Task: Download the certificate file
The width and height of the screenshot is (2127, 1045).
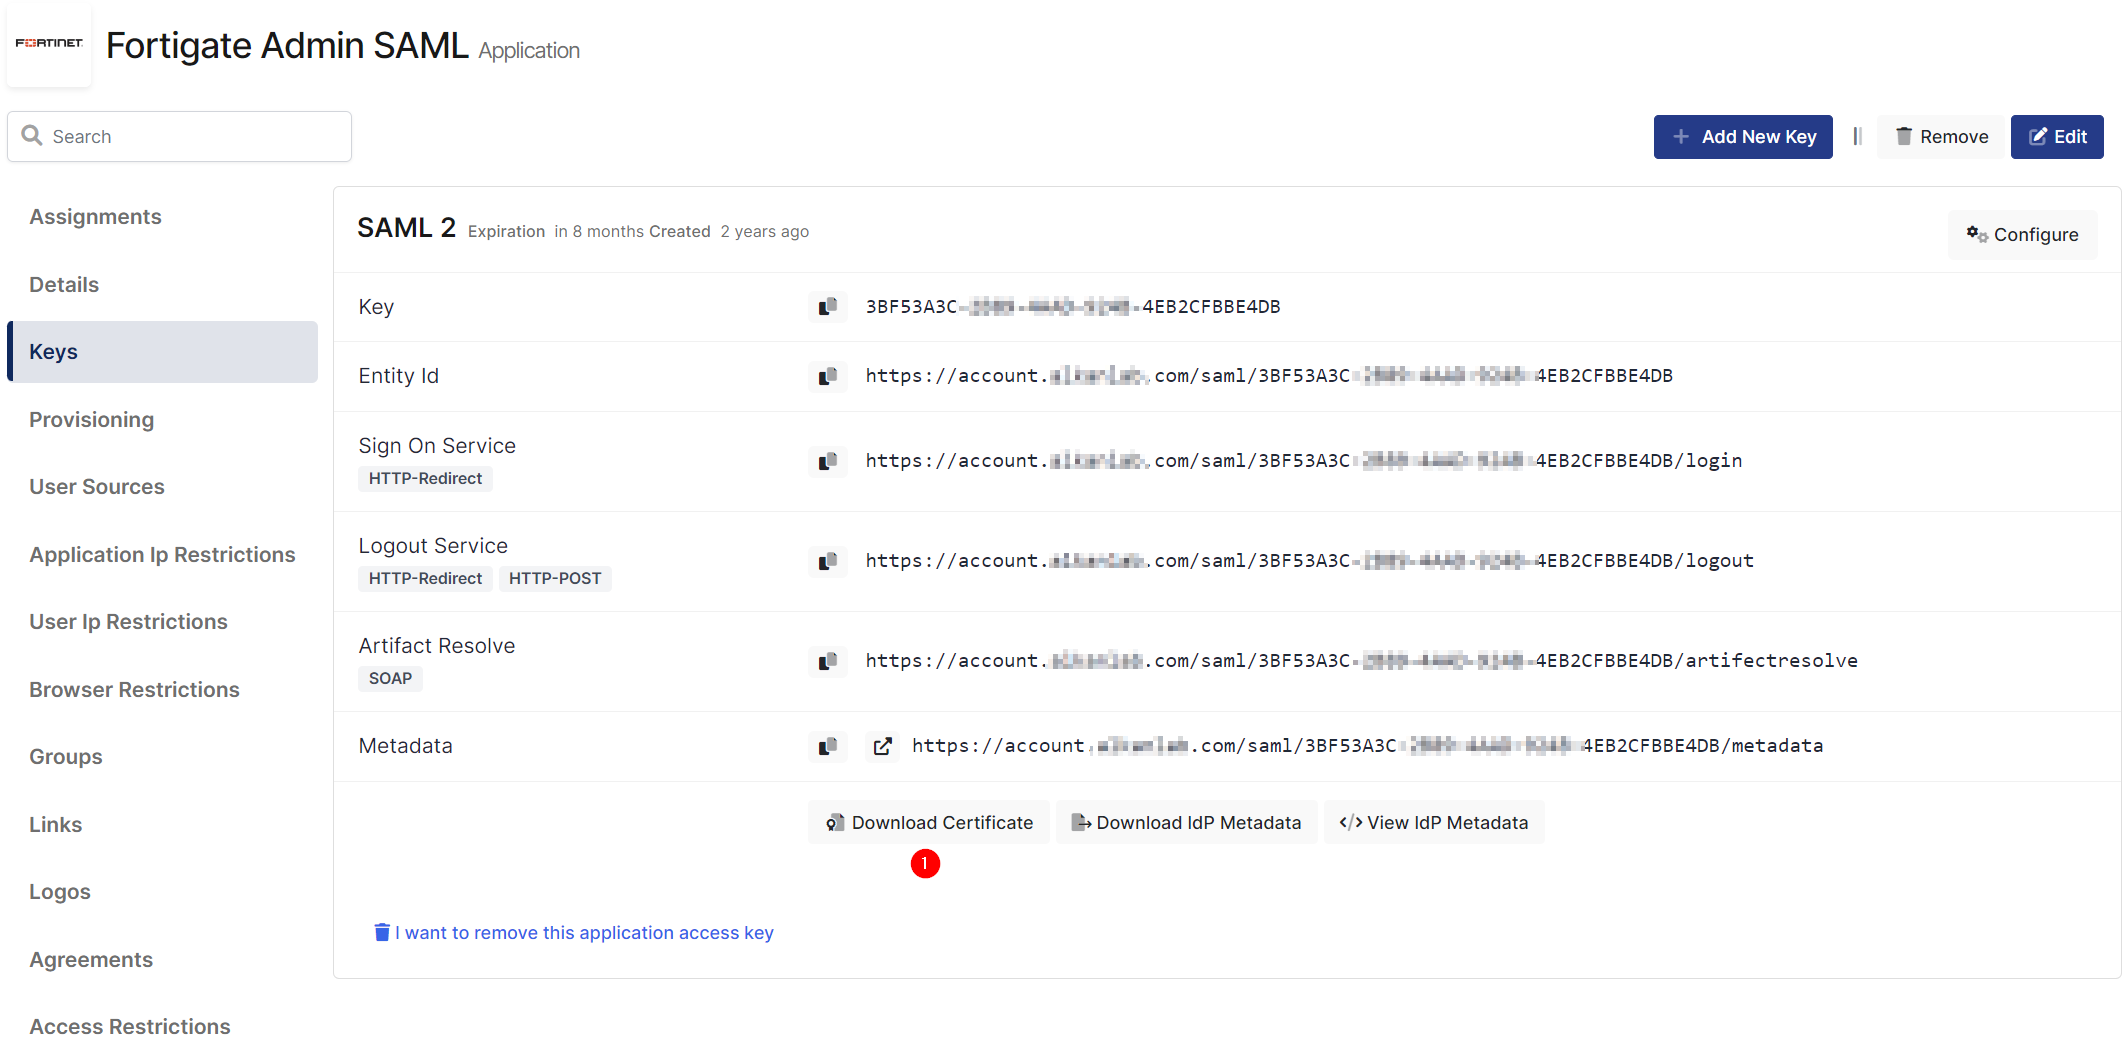Action: pos(929,823)
